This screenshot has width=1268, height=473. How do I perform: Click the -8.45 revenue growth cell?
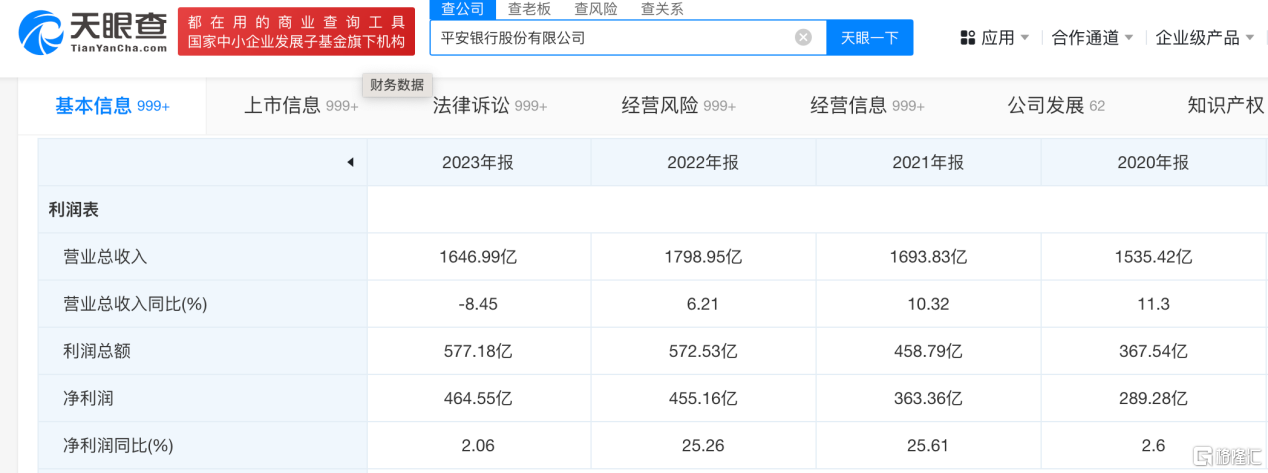point(478,304)
